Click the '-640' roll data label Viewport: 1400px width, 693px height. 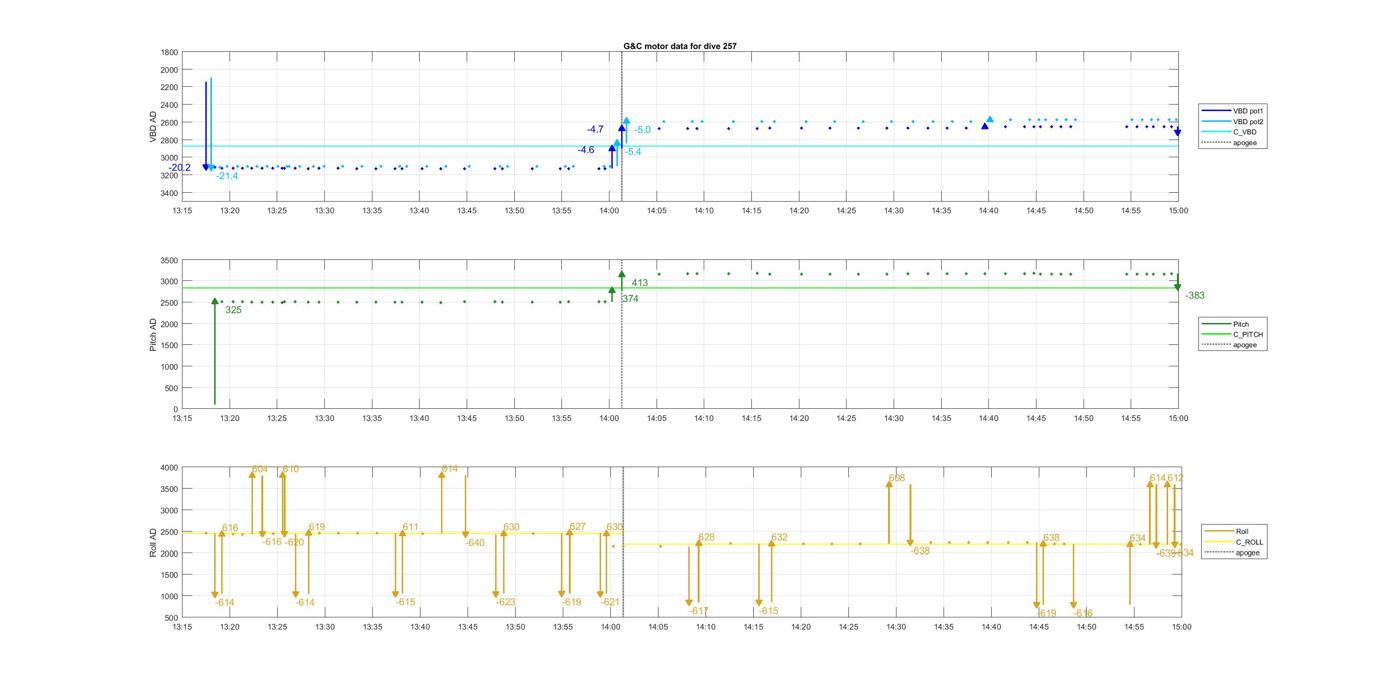475,543
